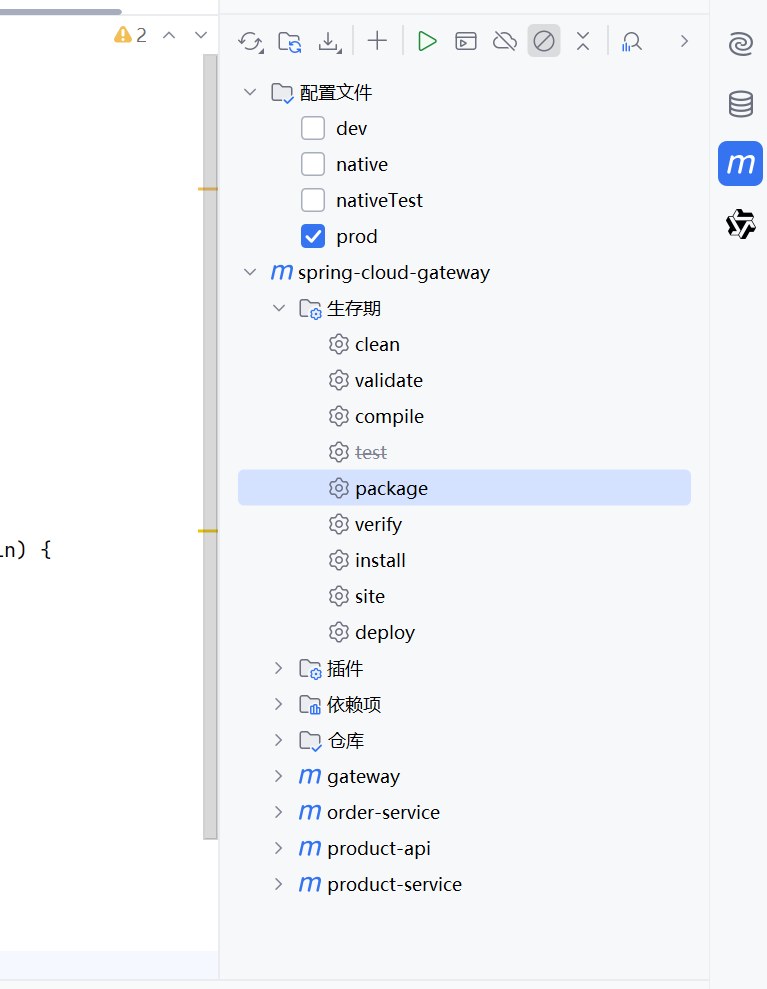Image resolution: width=767 pixels, height=989 pixels.
Task: Select the skipped test lifecycle goal
Action: pos(464,452)
